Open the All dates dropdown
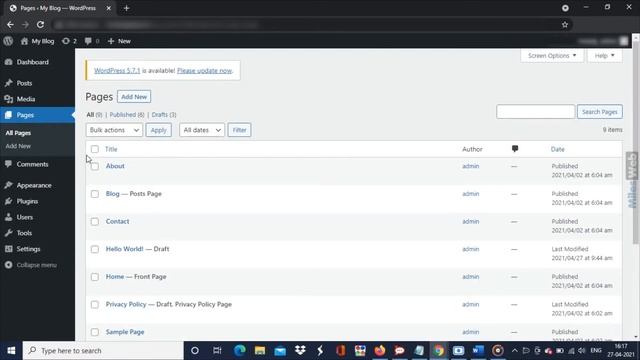The image size is (640, 360). point(202,130)
